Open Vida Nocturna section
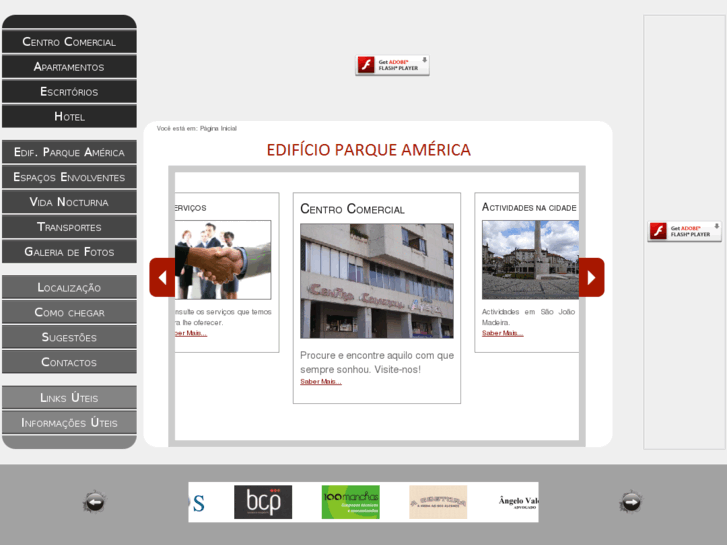This screenshot has width=727, height=545. point(69,202)
